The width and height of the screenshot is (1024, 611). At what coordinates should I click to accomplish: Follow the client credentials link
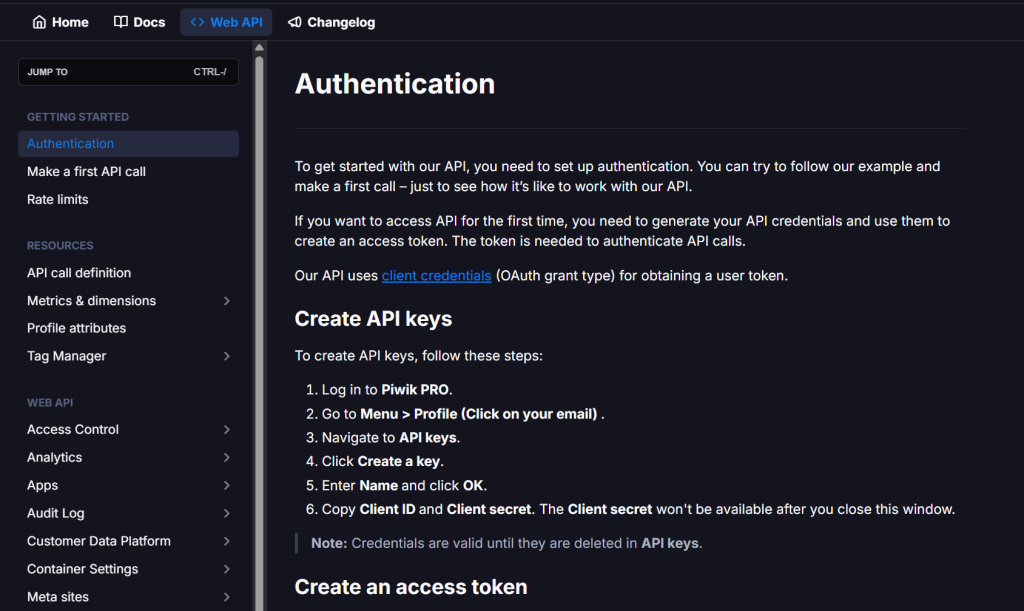[x=436, y=275]
